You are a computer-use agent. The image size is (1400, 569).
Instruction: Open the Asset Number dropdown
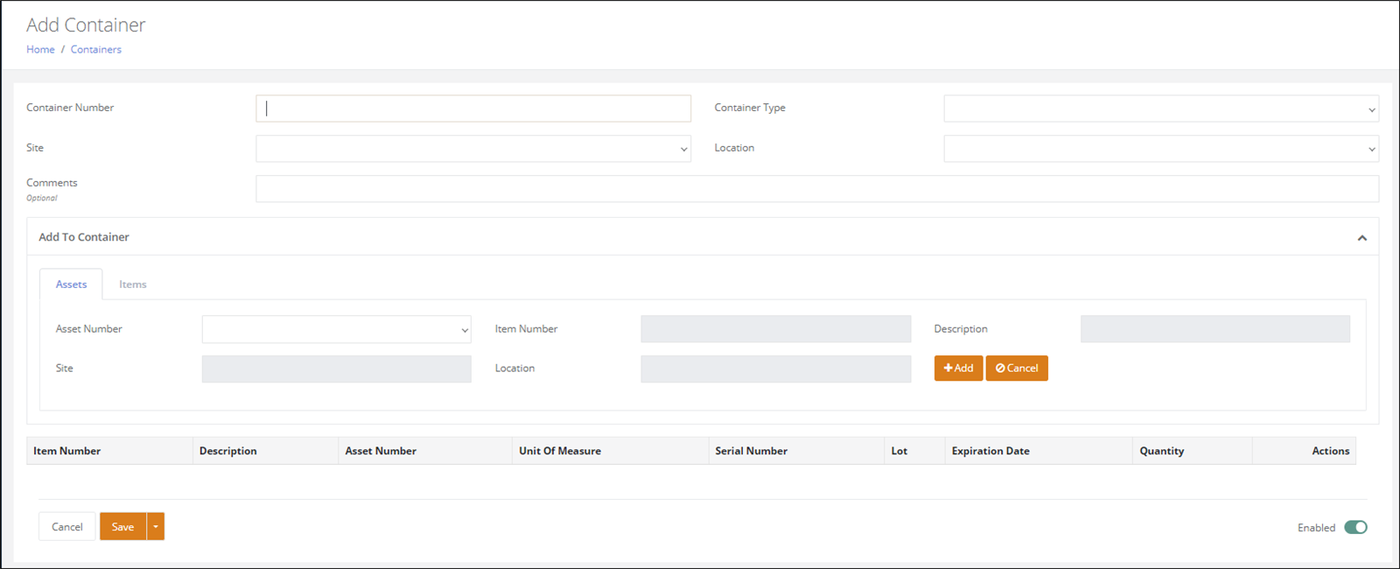pyautogui.click(x=336, y=329)
